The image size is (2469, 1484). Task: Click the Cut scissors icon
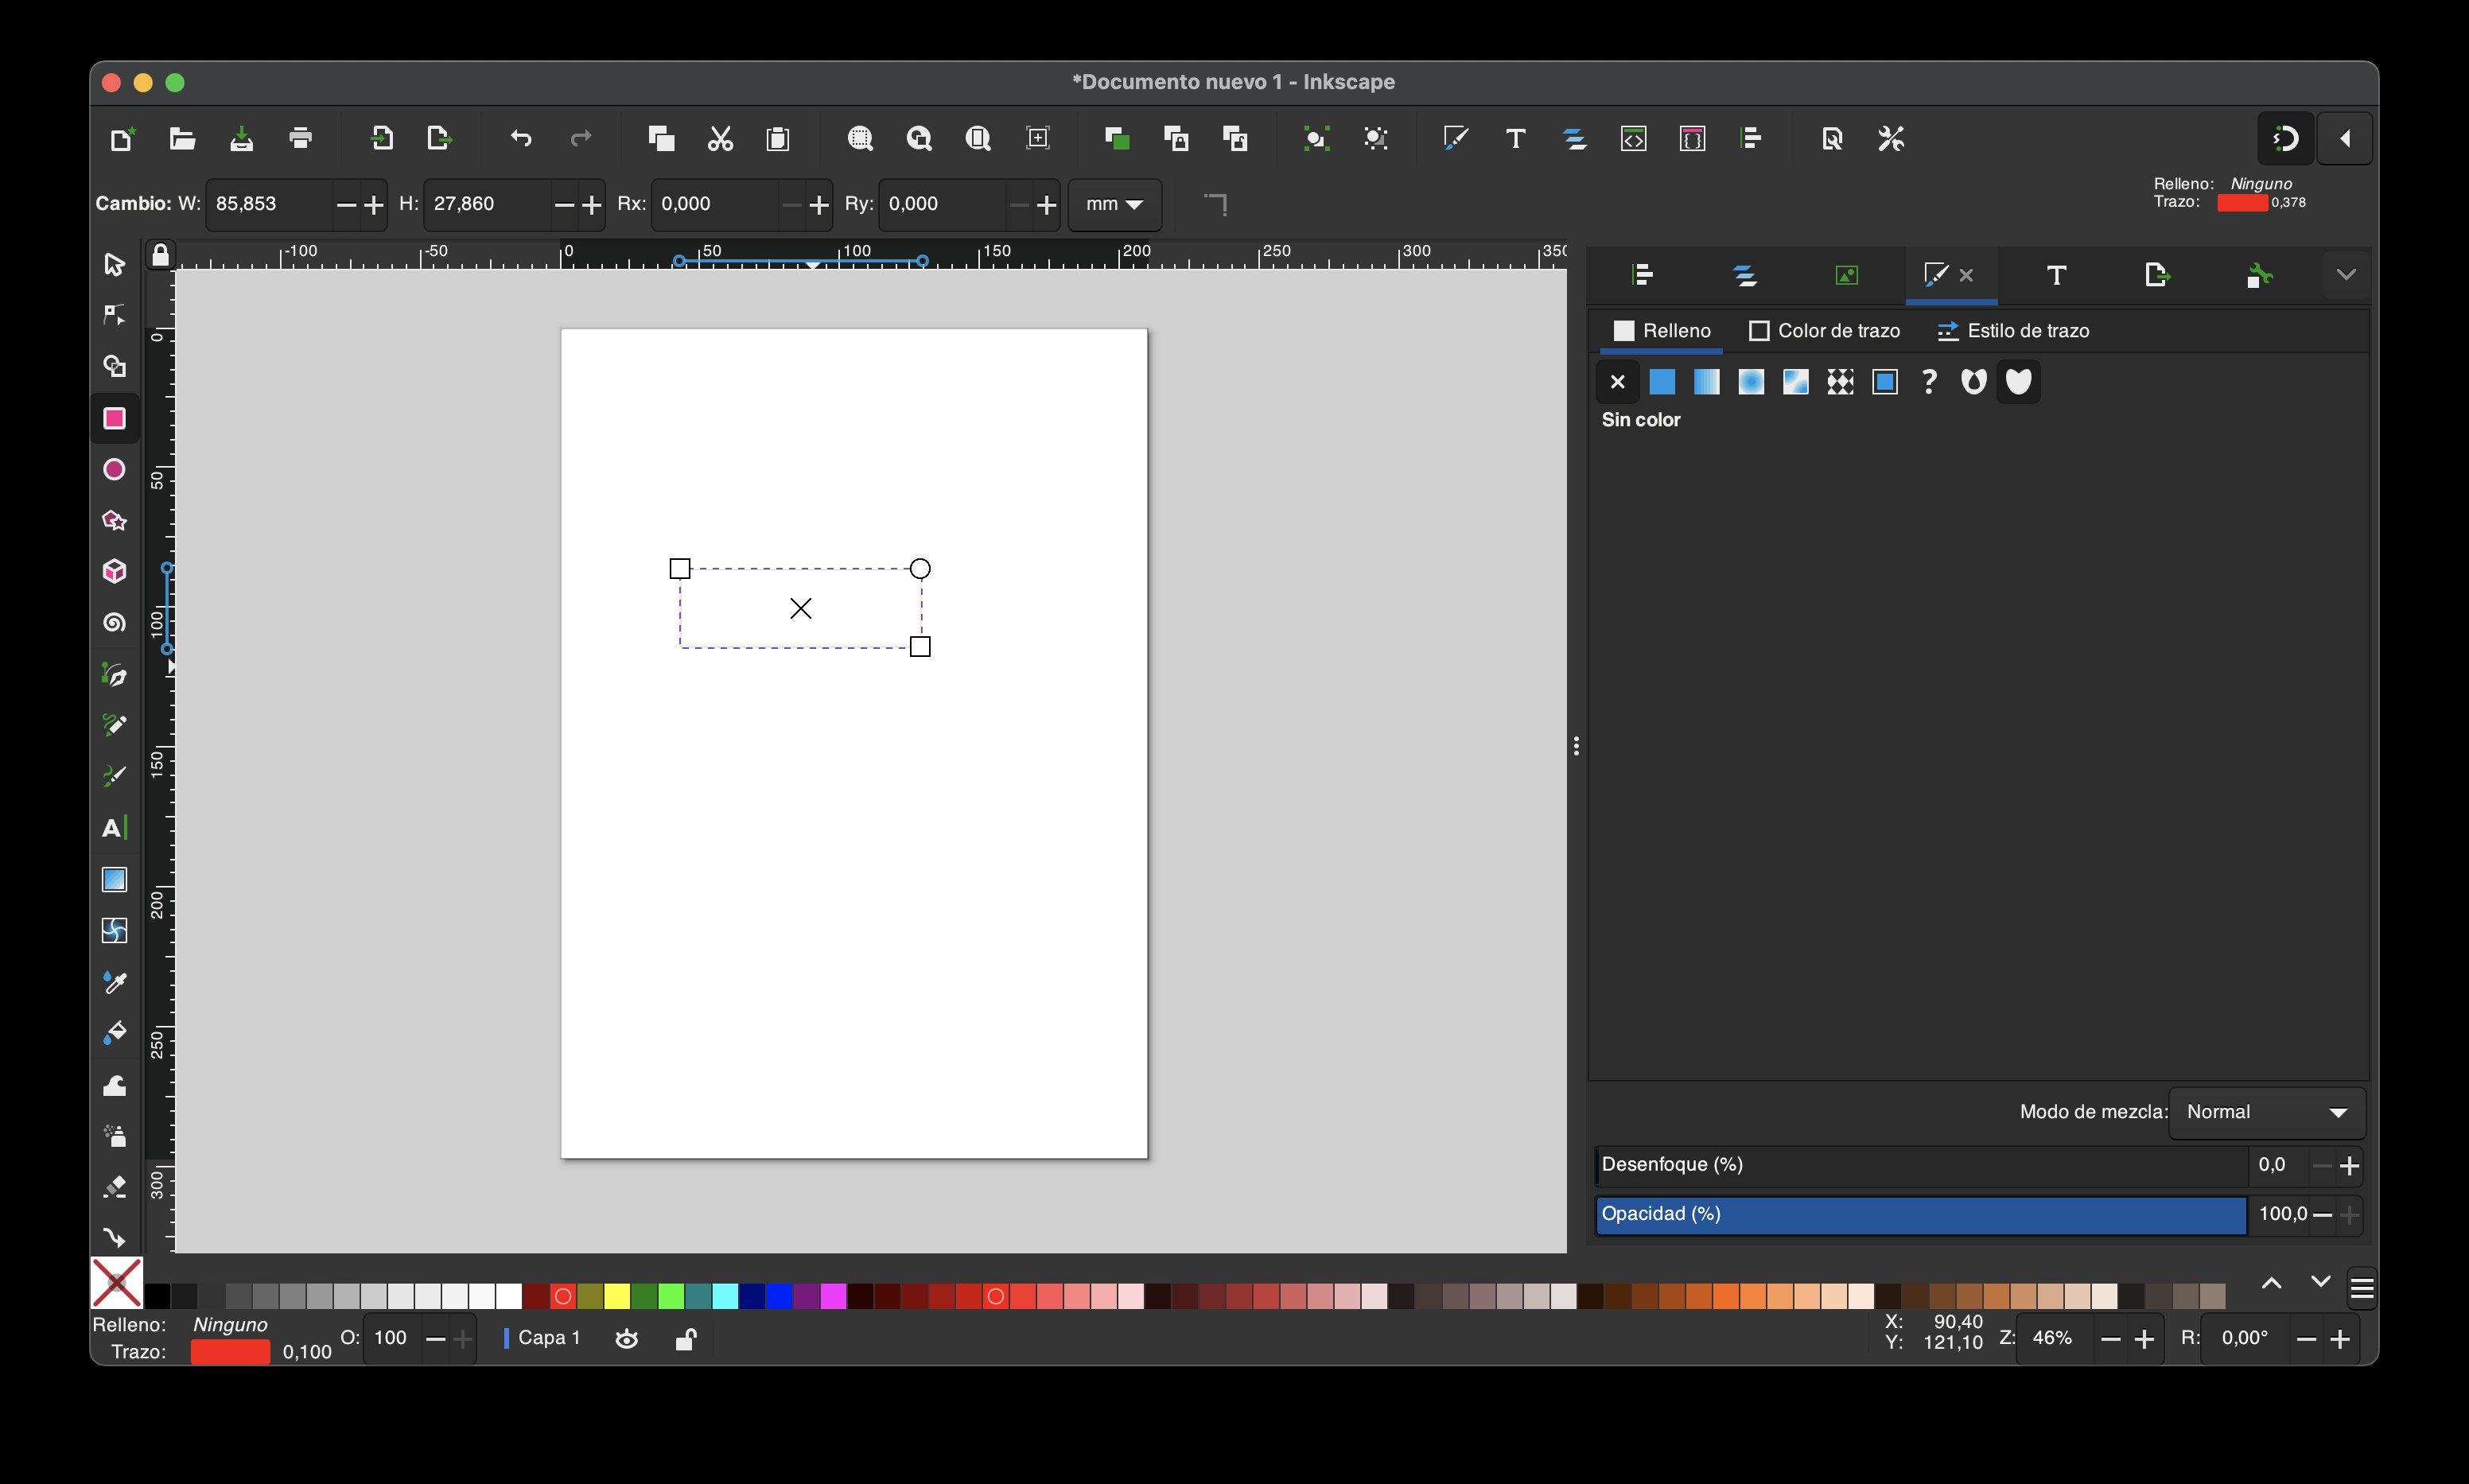[x=720, y=139]
